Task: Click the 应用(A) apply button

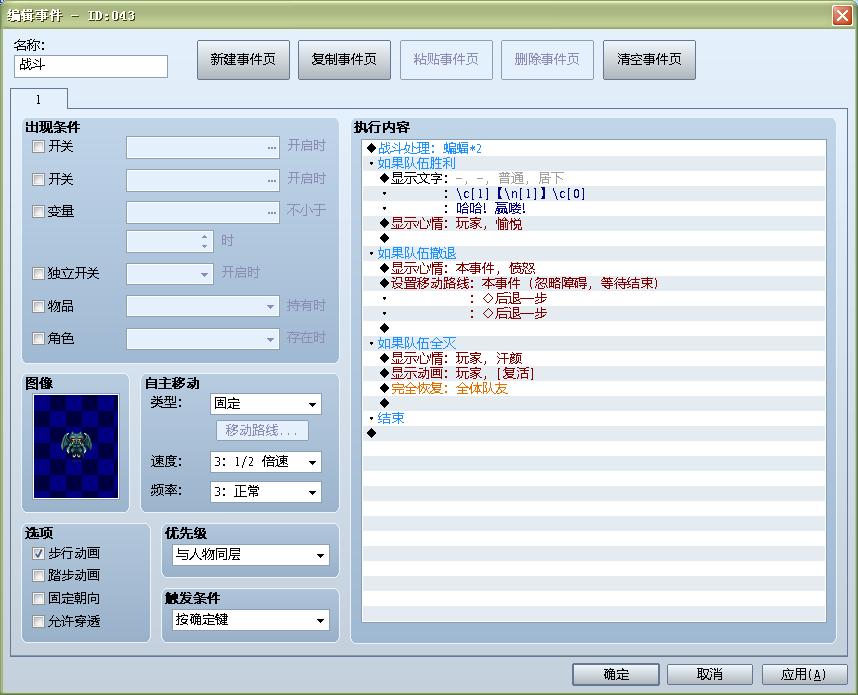Action: [805, 674]
